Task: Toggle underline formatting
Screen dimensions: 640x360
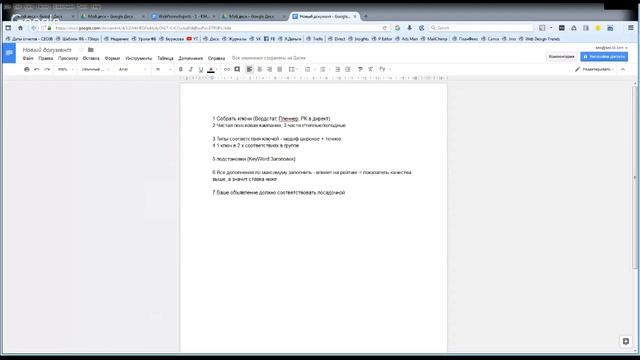Action: 201,69
